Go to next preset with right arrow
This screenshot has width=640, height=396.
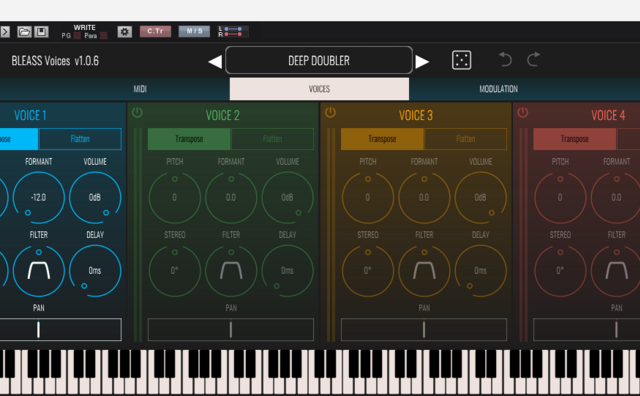click(x=422, y=62)
